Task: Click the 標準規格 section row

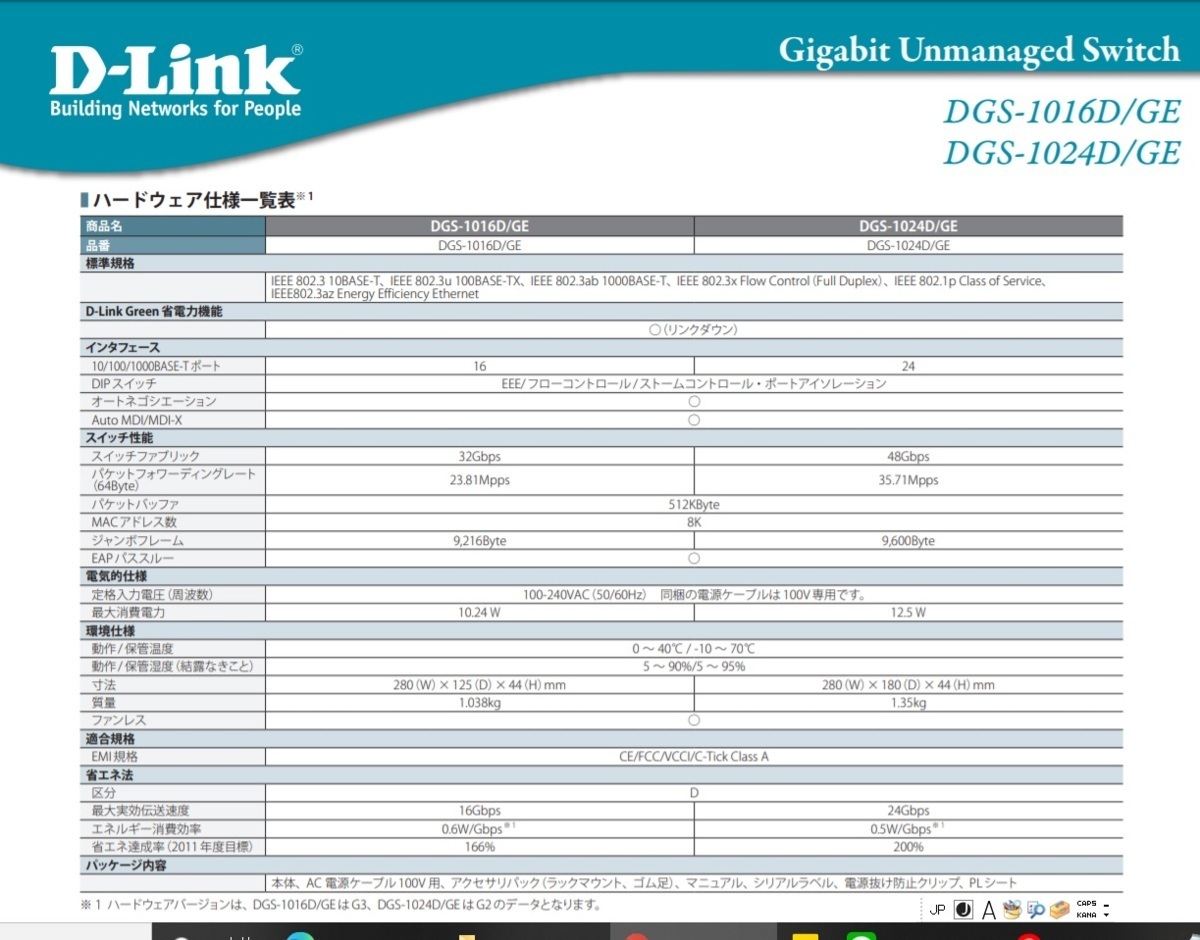Action: pos(601,264)
